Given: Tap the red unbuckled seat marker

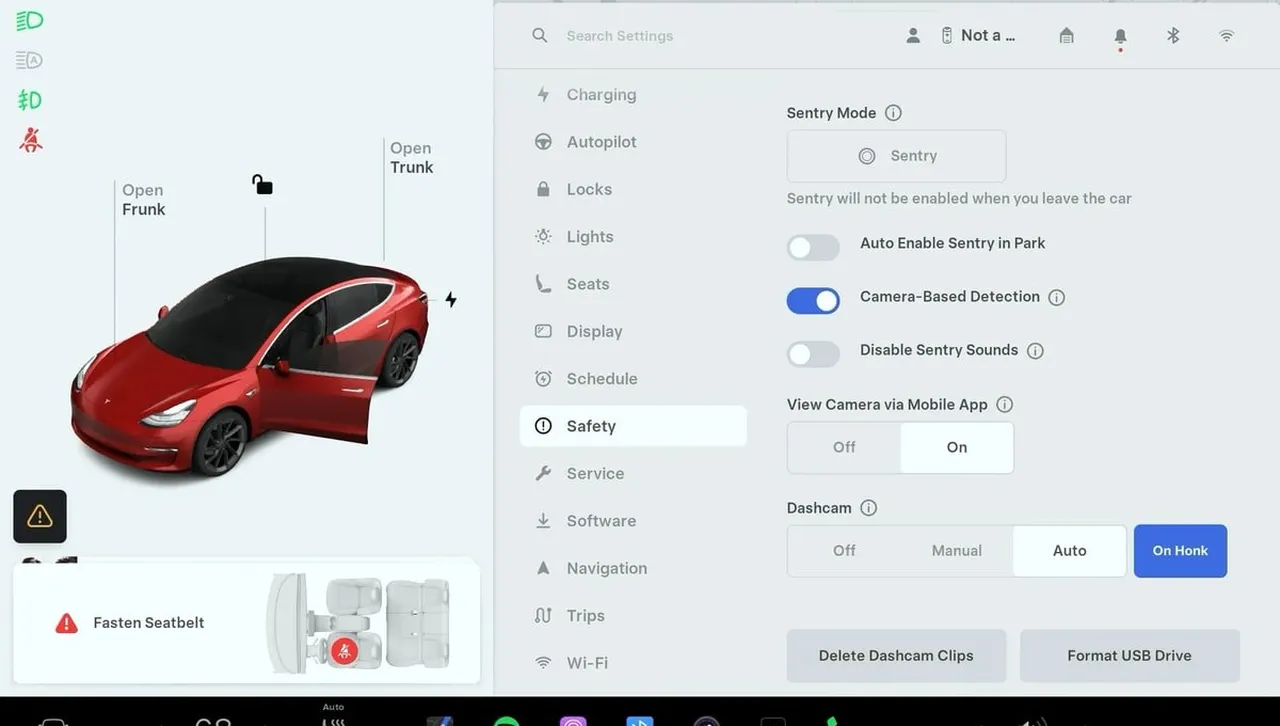Looking at the screenshot, I should [343, 652].
